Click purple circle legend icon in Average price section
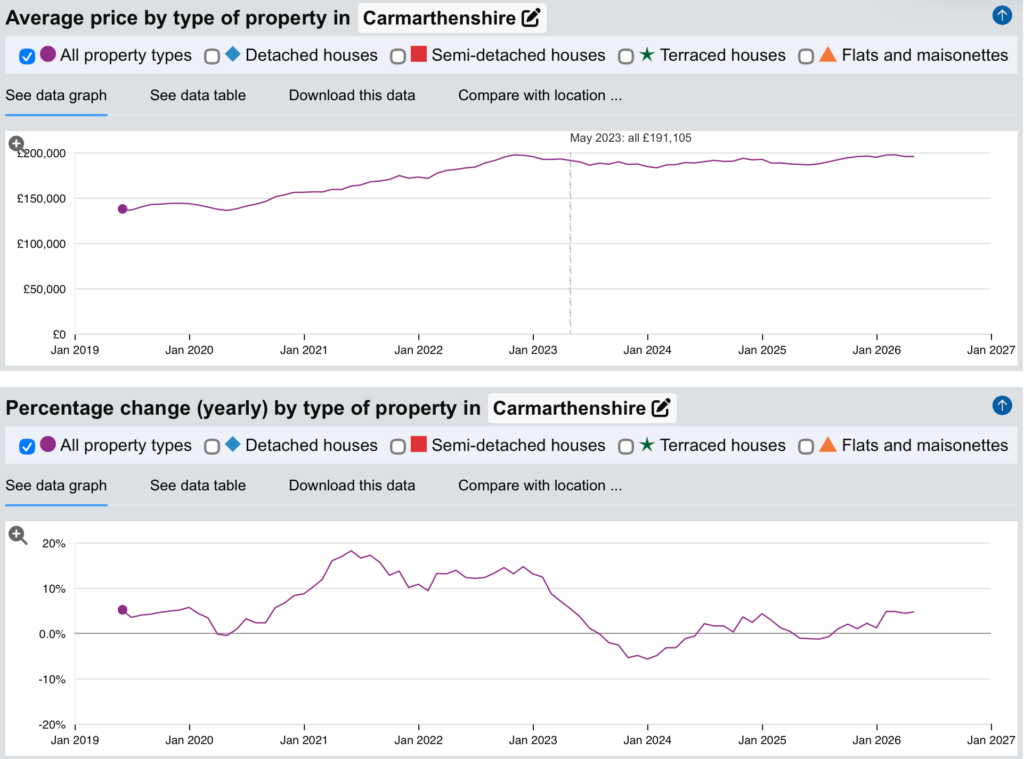Viewport: 1024px width, 759px height. click(x=48, y=54)
